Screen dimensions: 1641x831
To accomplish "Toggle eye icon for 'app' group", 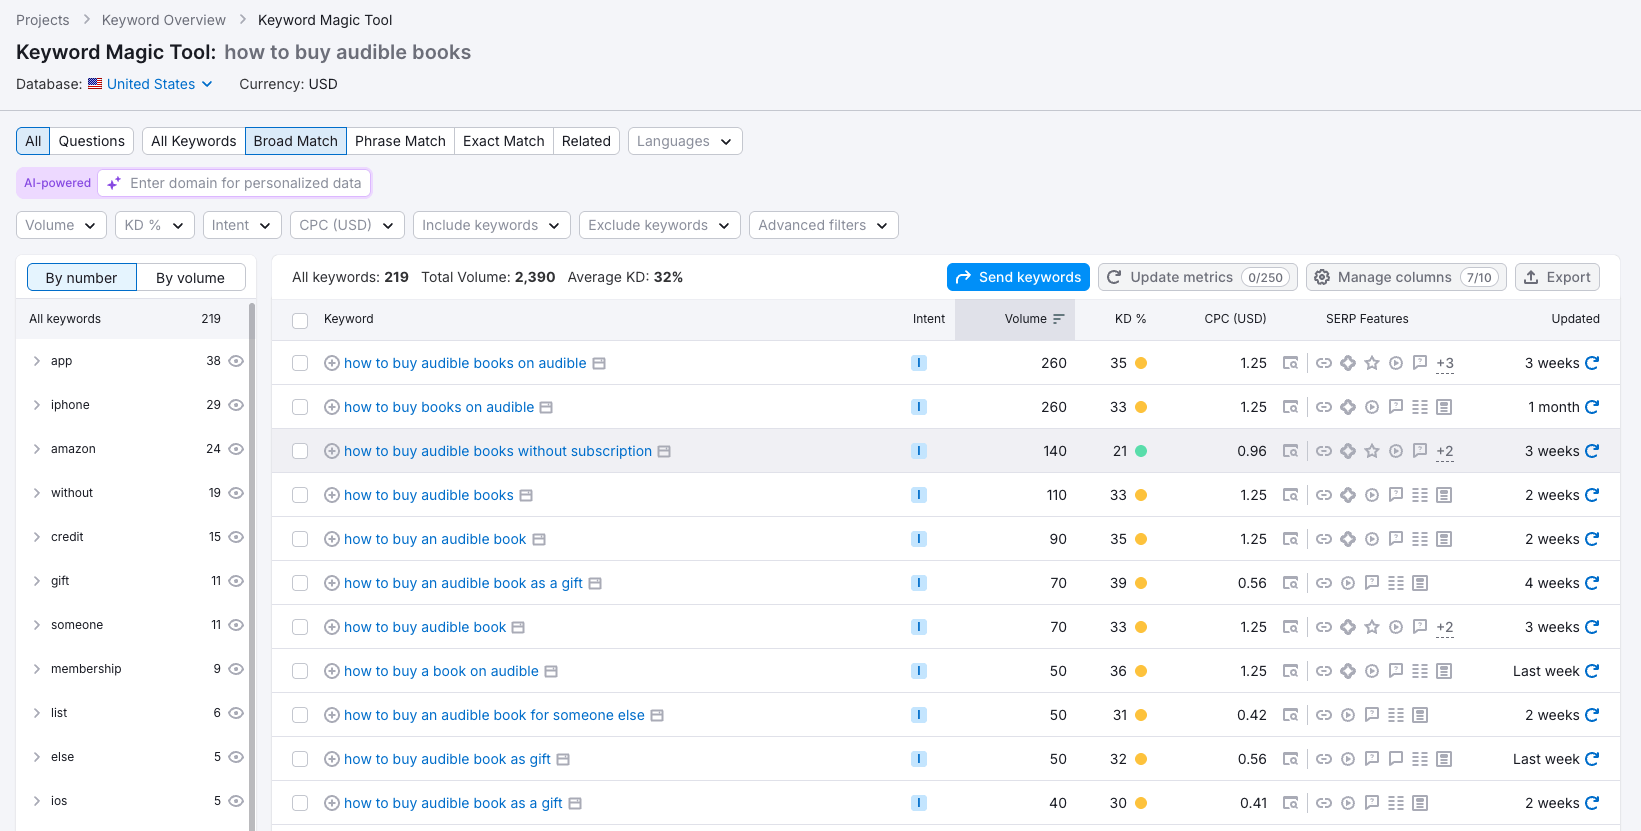I will 236,361.
